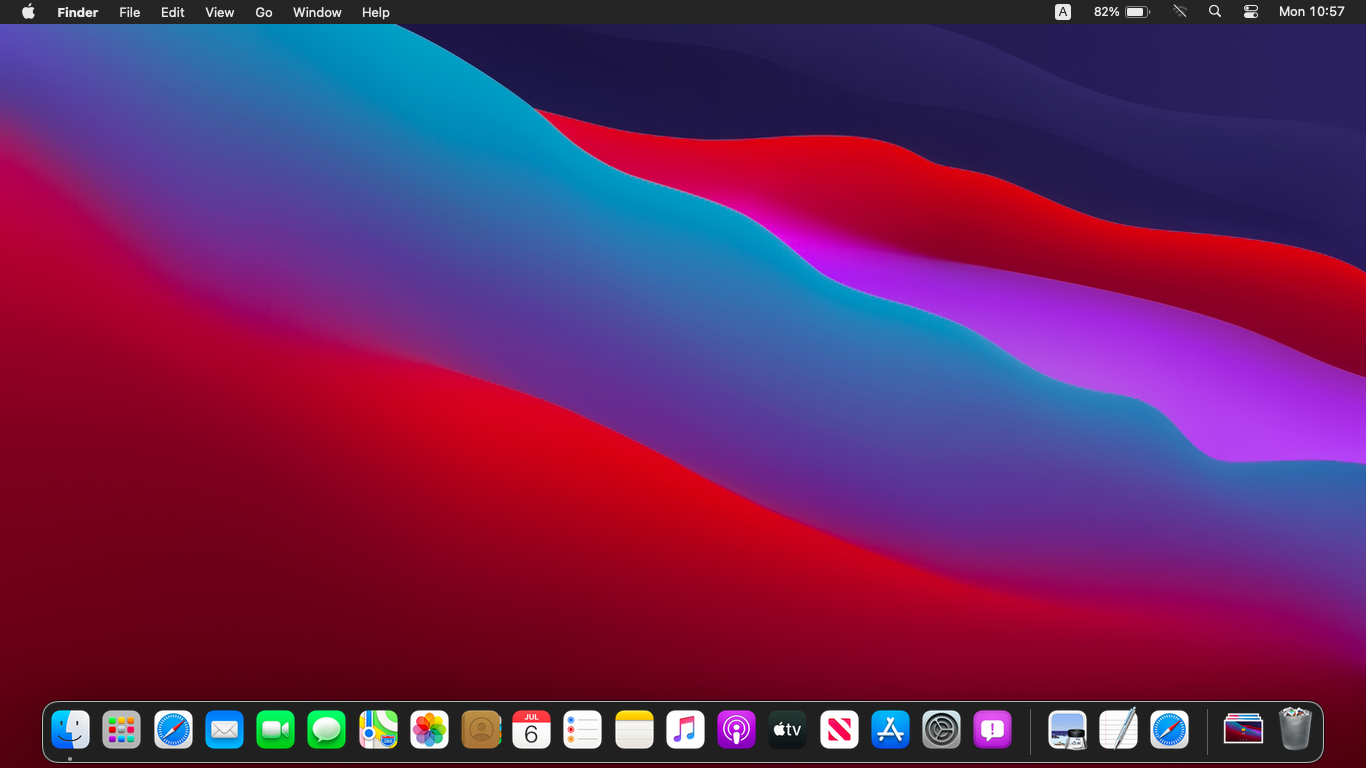Screen dimensions: 1366x768
Task: Launch TextEdit from the Dock
Action: (x=1118, y=730)
